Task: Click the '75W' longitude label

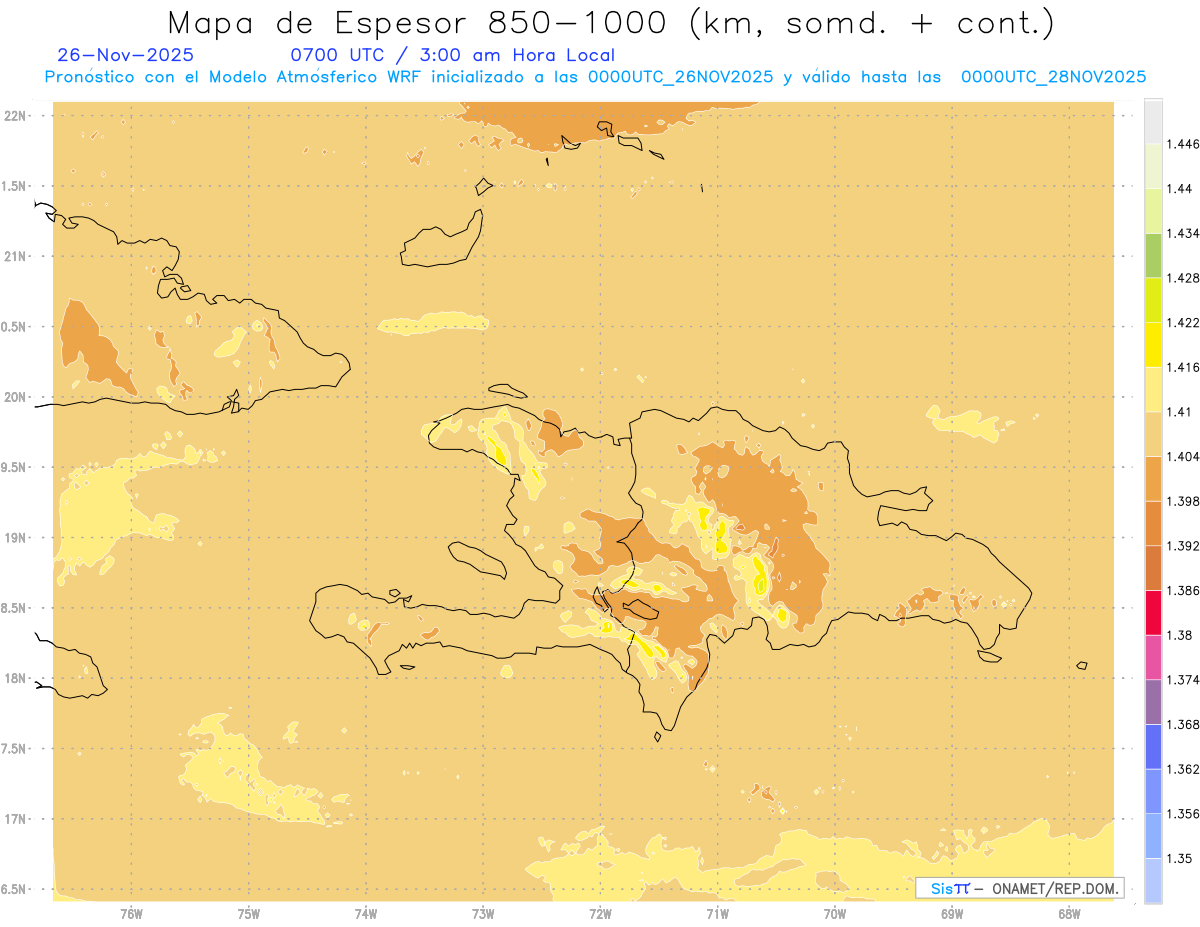Action: point(249,913)
